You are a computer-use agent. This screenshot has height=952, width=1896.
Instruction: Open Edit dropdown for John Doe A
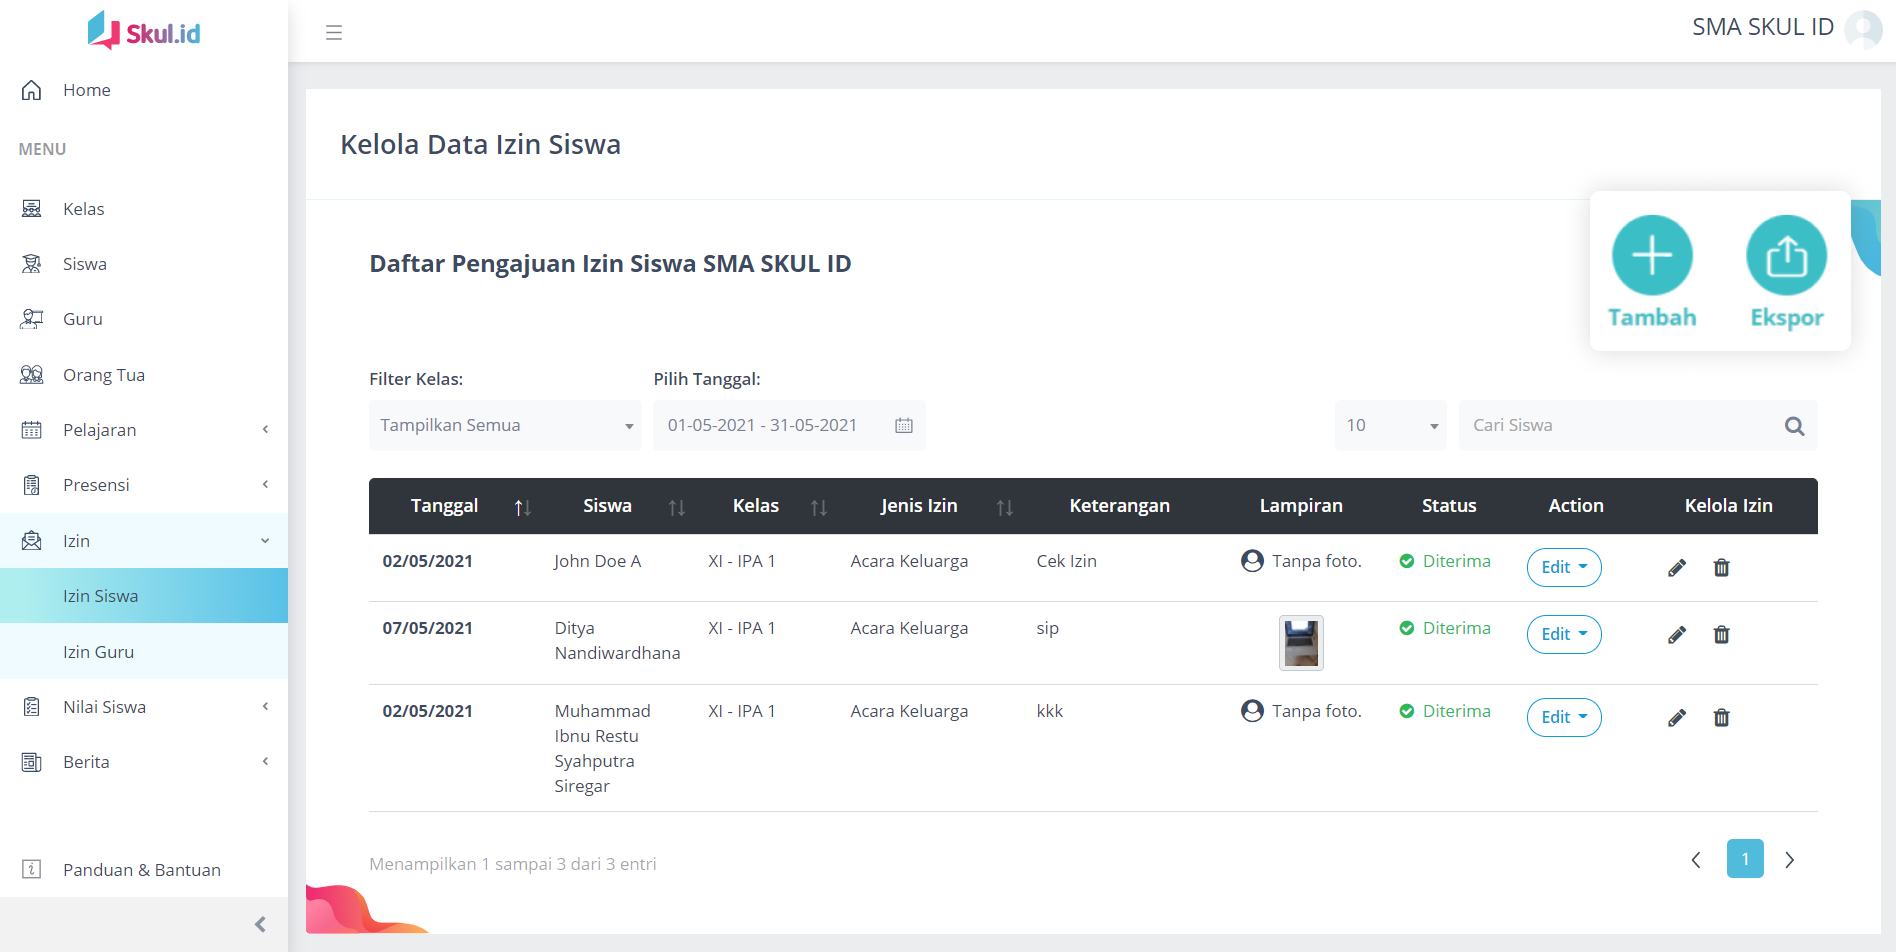1563,568
